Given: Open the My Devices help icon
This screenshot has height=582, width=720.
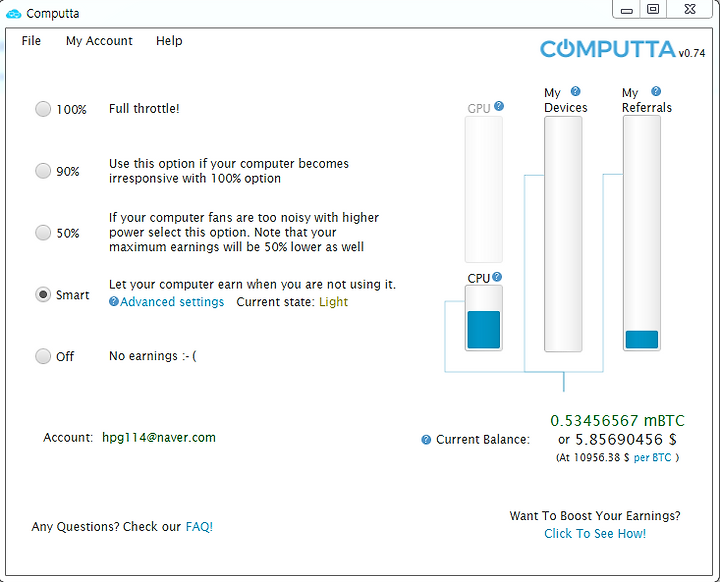Looking at the screenshot, I should point(575,91).
